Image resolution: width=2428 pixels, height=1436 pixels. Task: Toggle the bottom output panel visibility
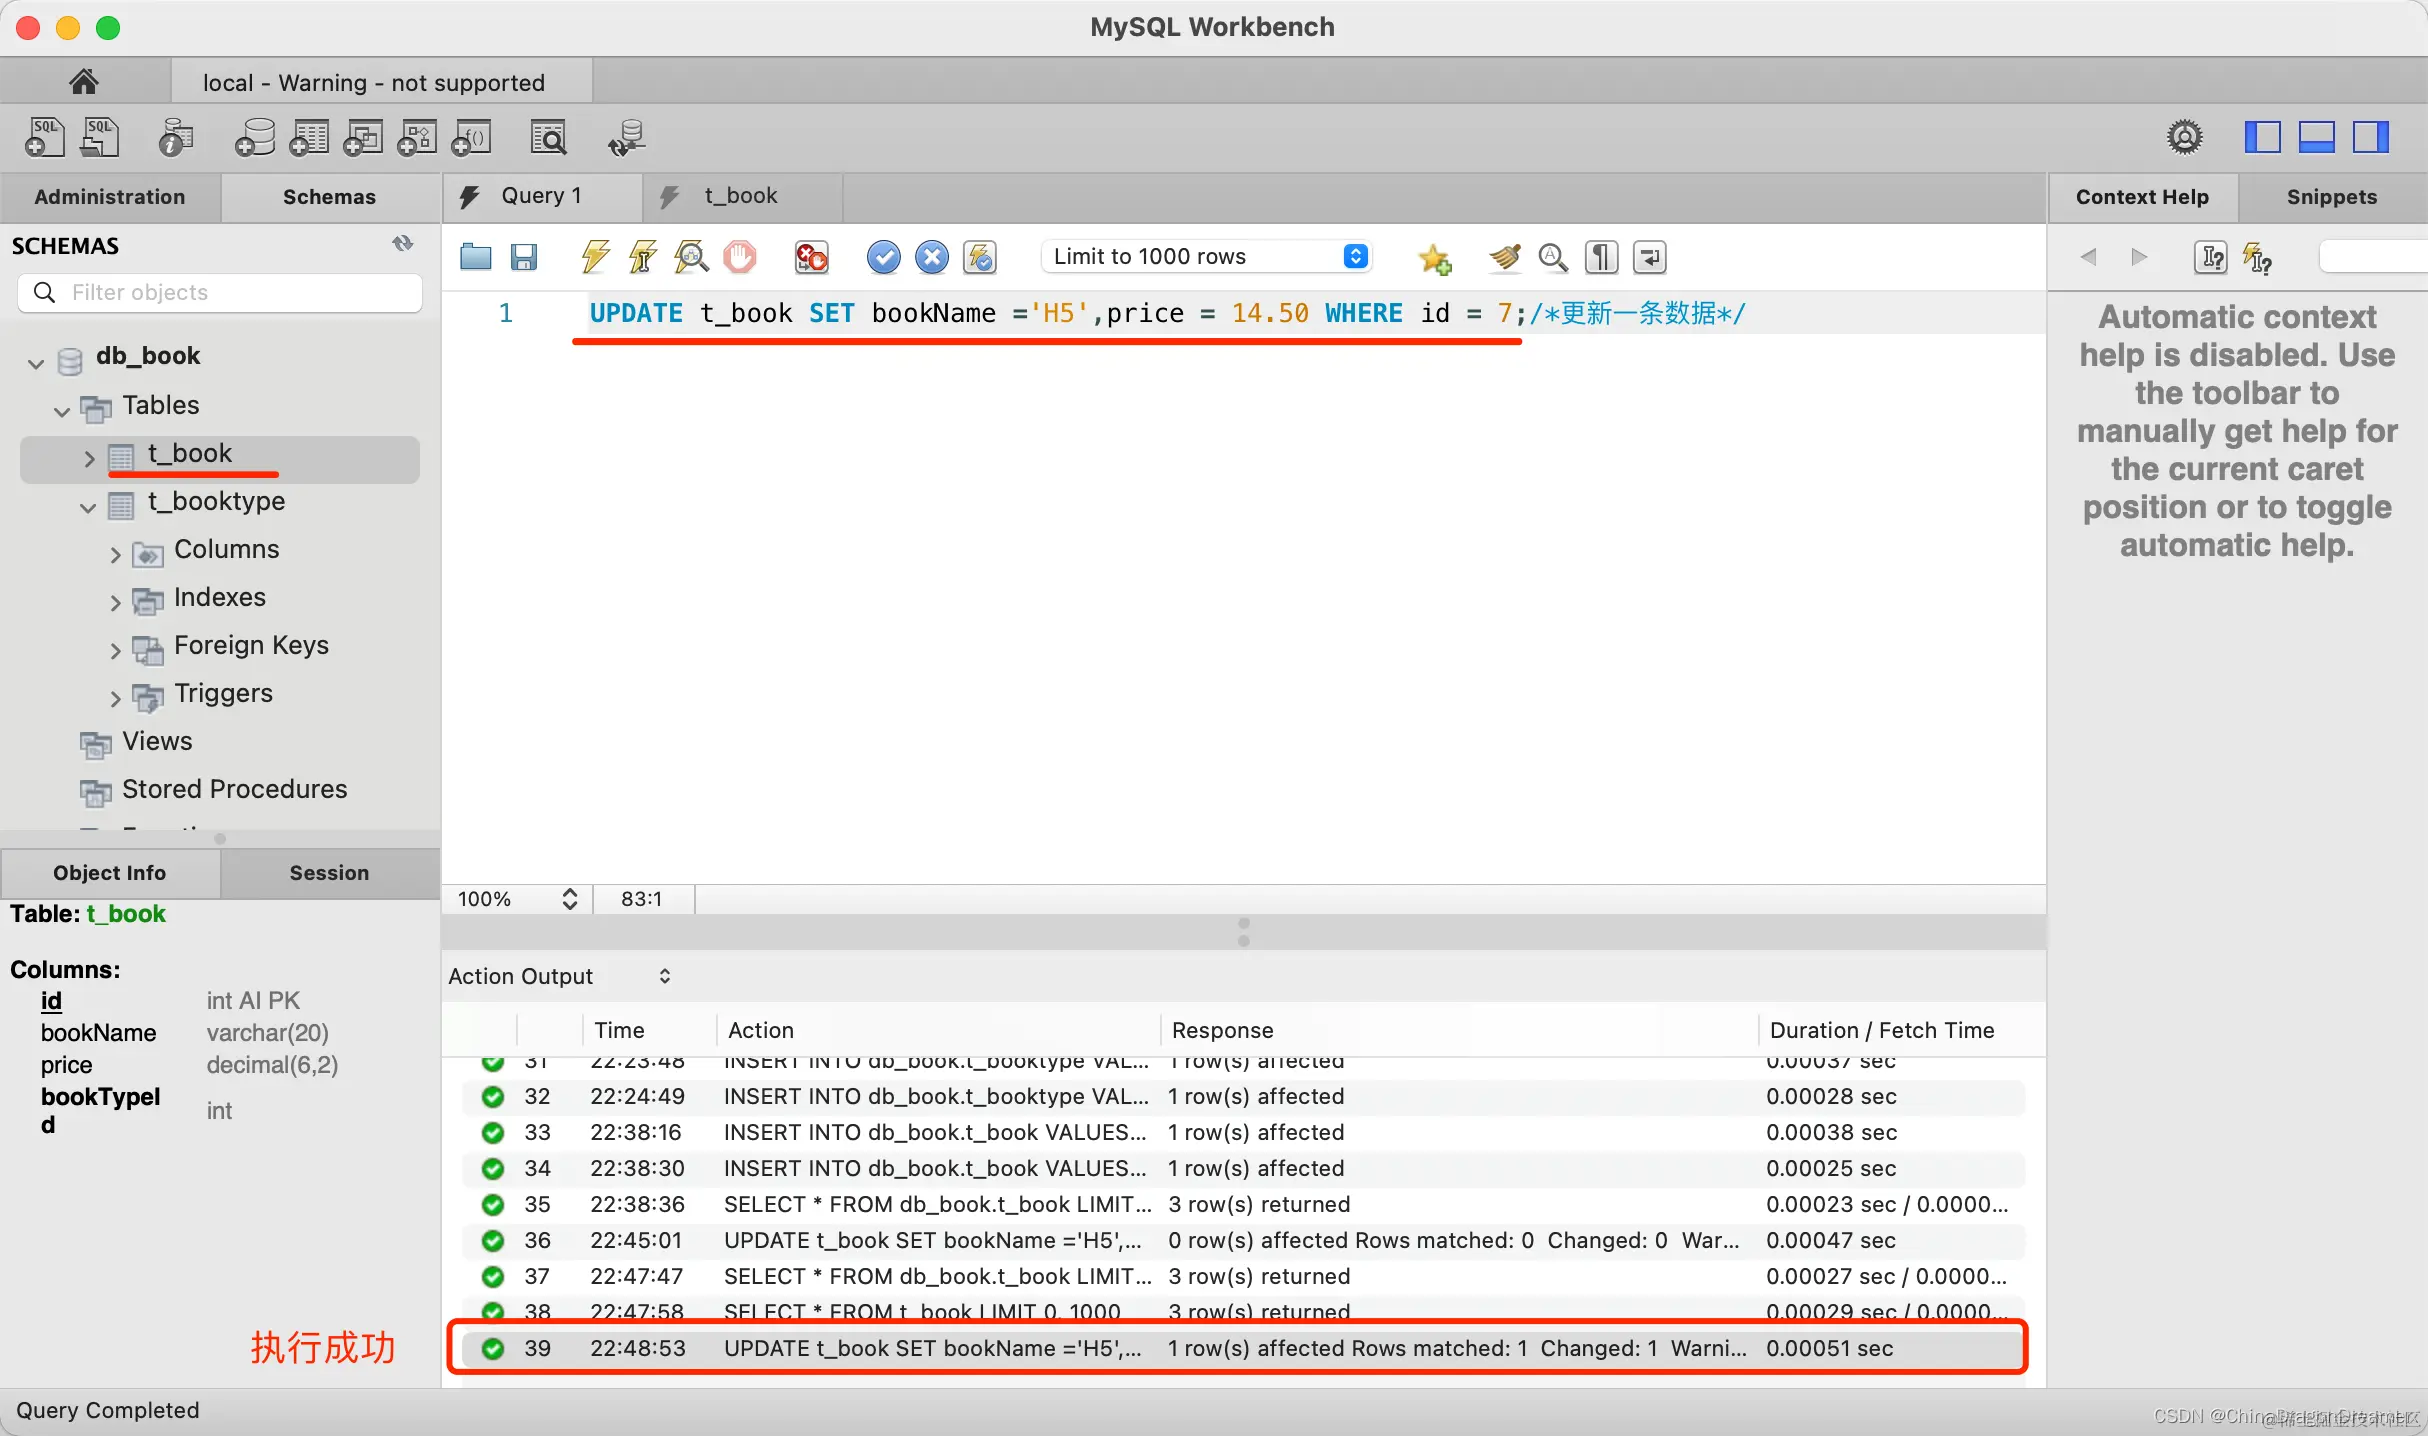tap(2316, 137)
